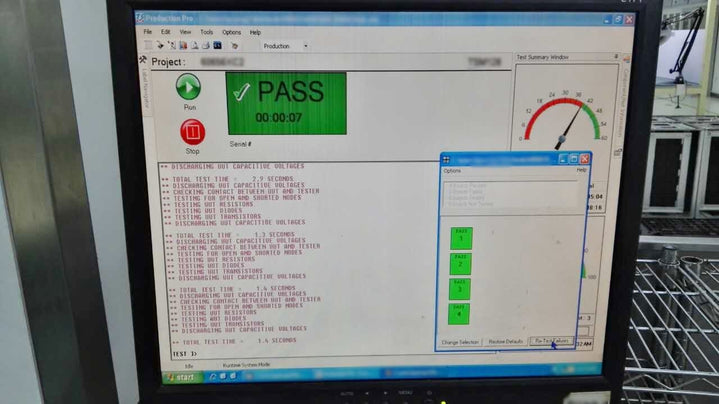Close the Production Pro main window
This screenshot has height=404, width=719.
point(630,19)
